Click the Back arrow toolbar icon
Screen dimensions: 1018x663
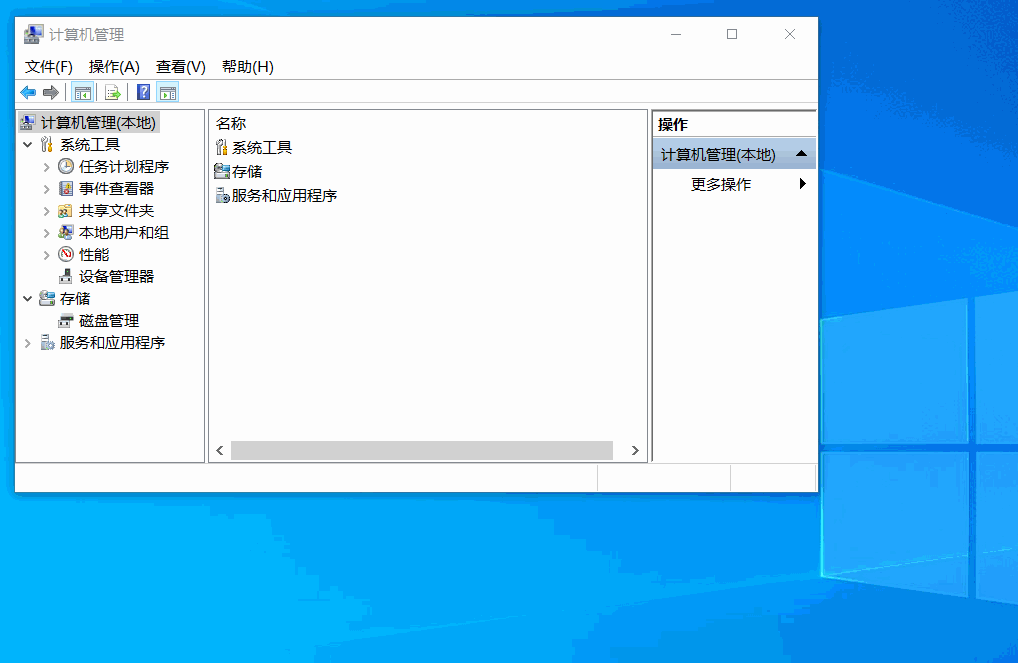coord(28,93)
